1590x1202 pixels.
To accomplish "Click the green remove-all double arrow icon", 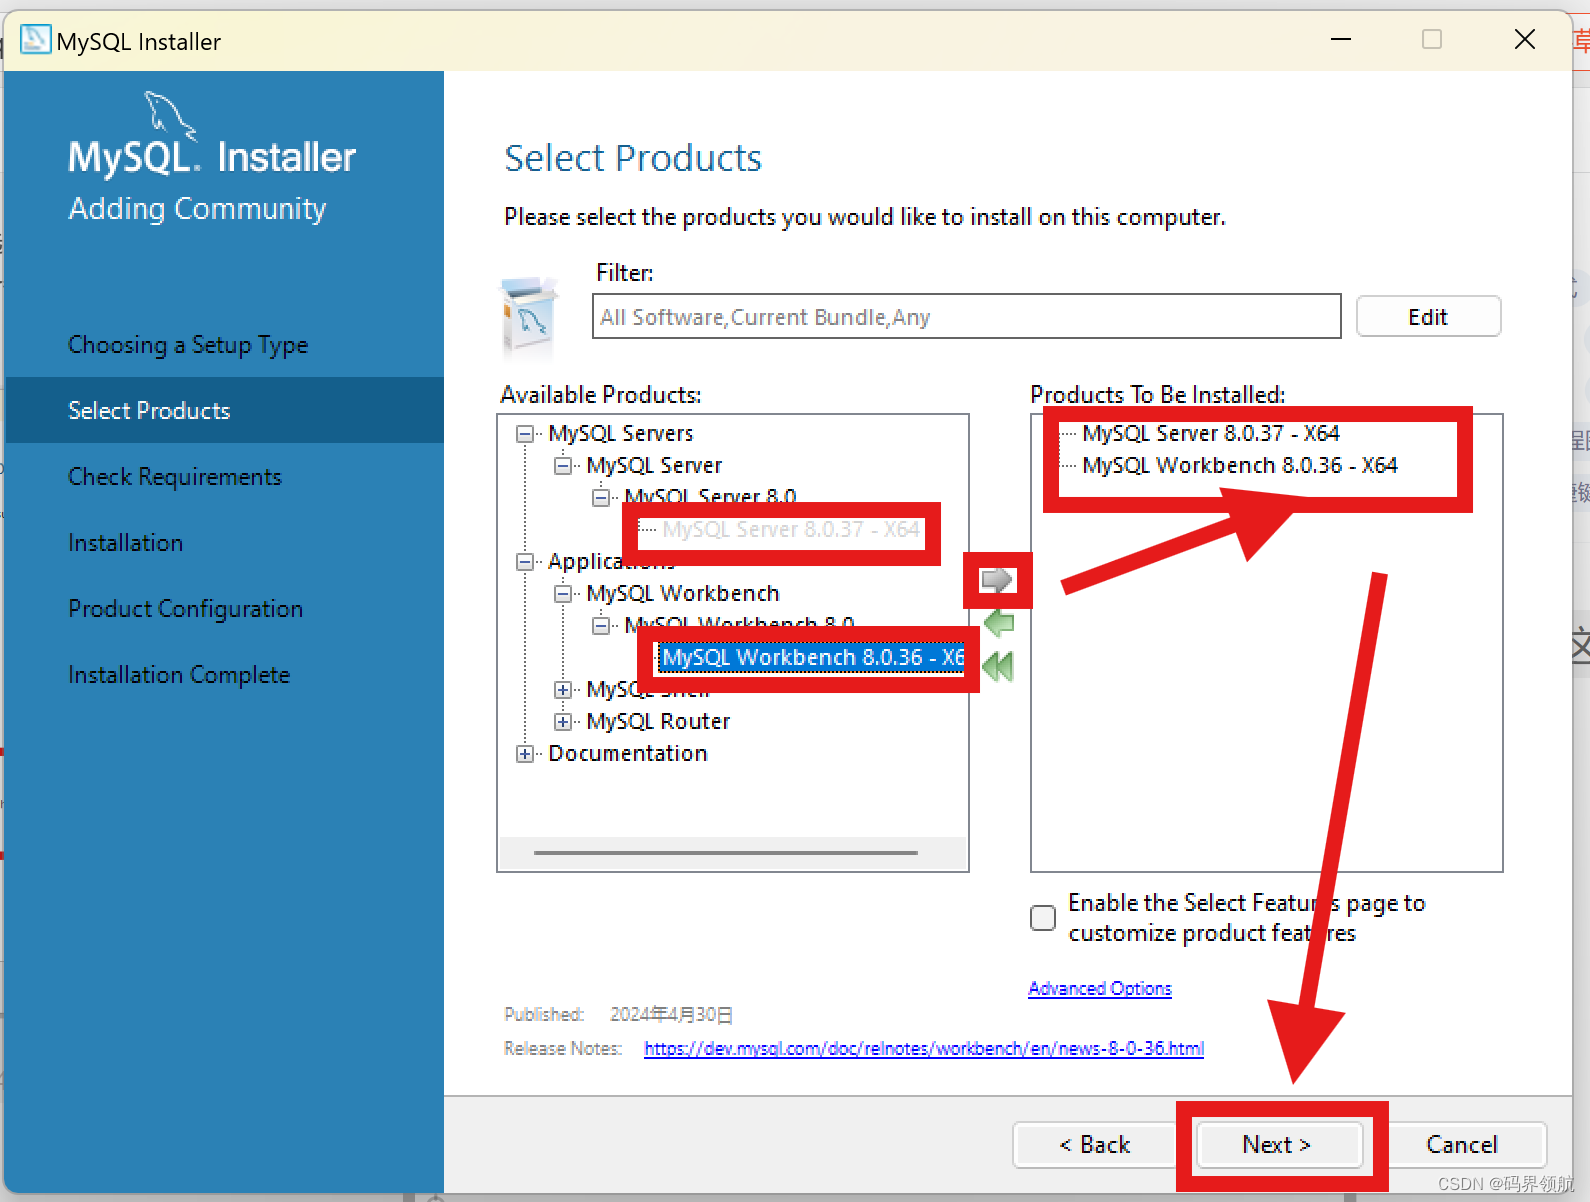I will coord(998,666).
